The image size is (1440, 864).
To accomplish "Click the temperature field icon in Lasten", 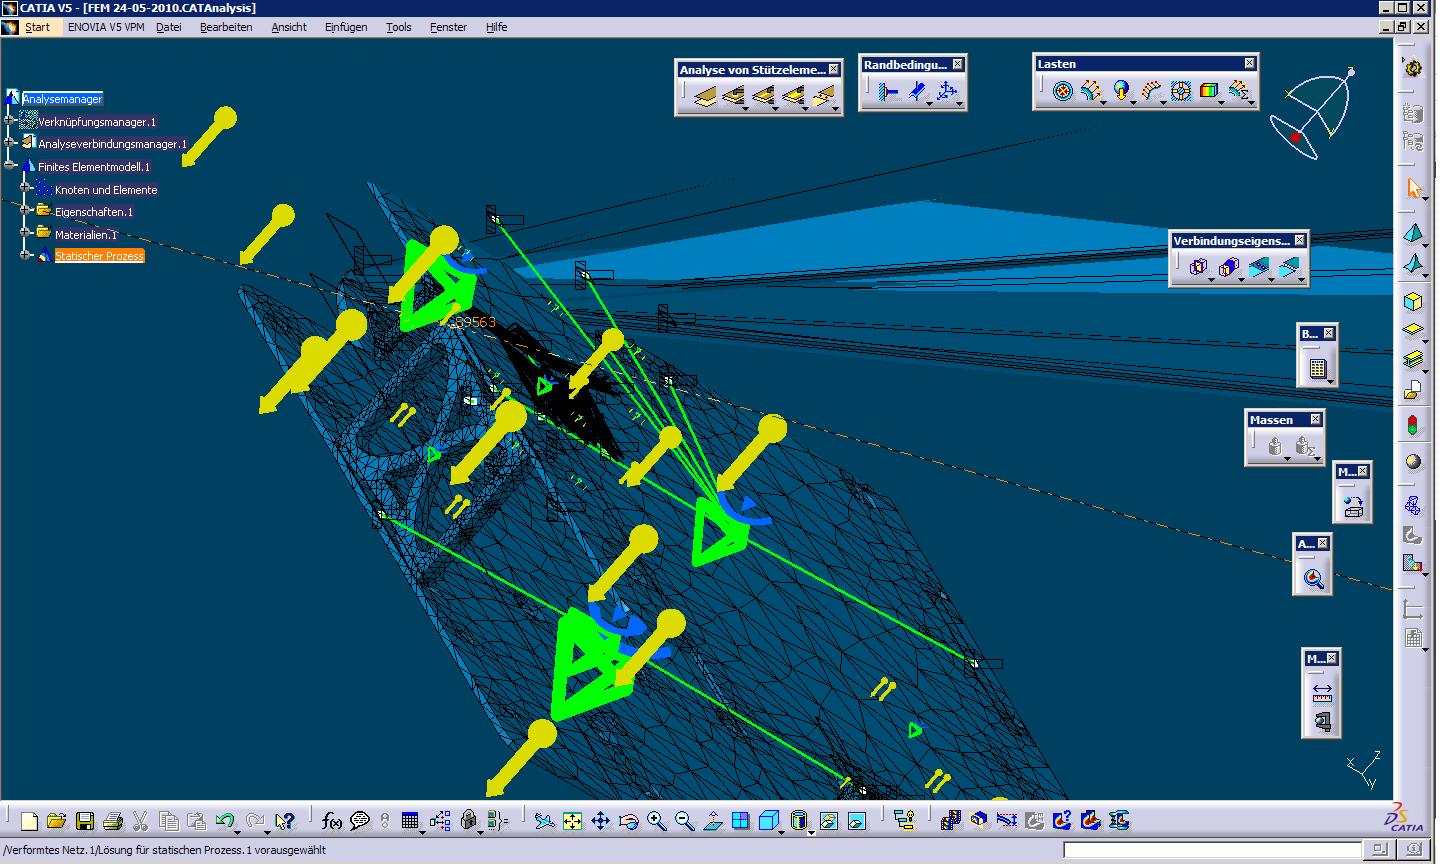I will 1210,91.
